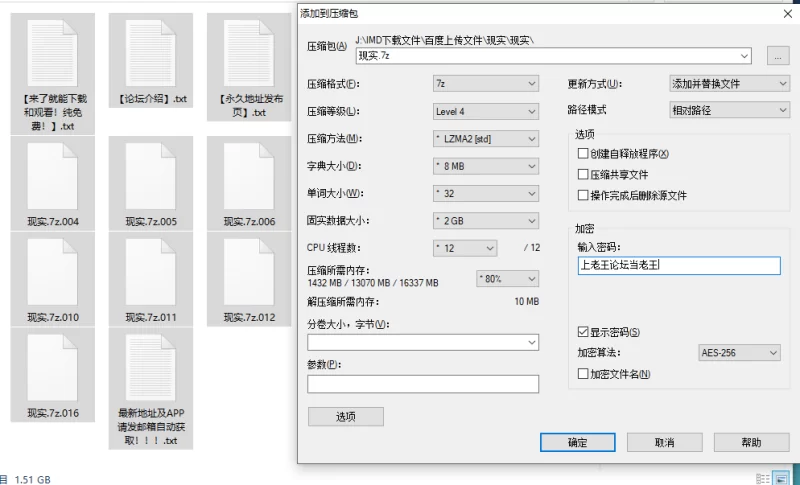The width and height of the screenshot is (800, 485).
Task: Click the 选项 button
Action: tap(345, 417)
